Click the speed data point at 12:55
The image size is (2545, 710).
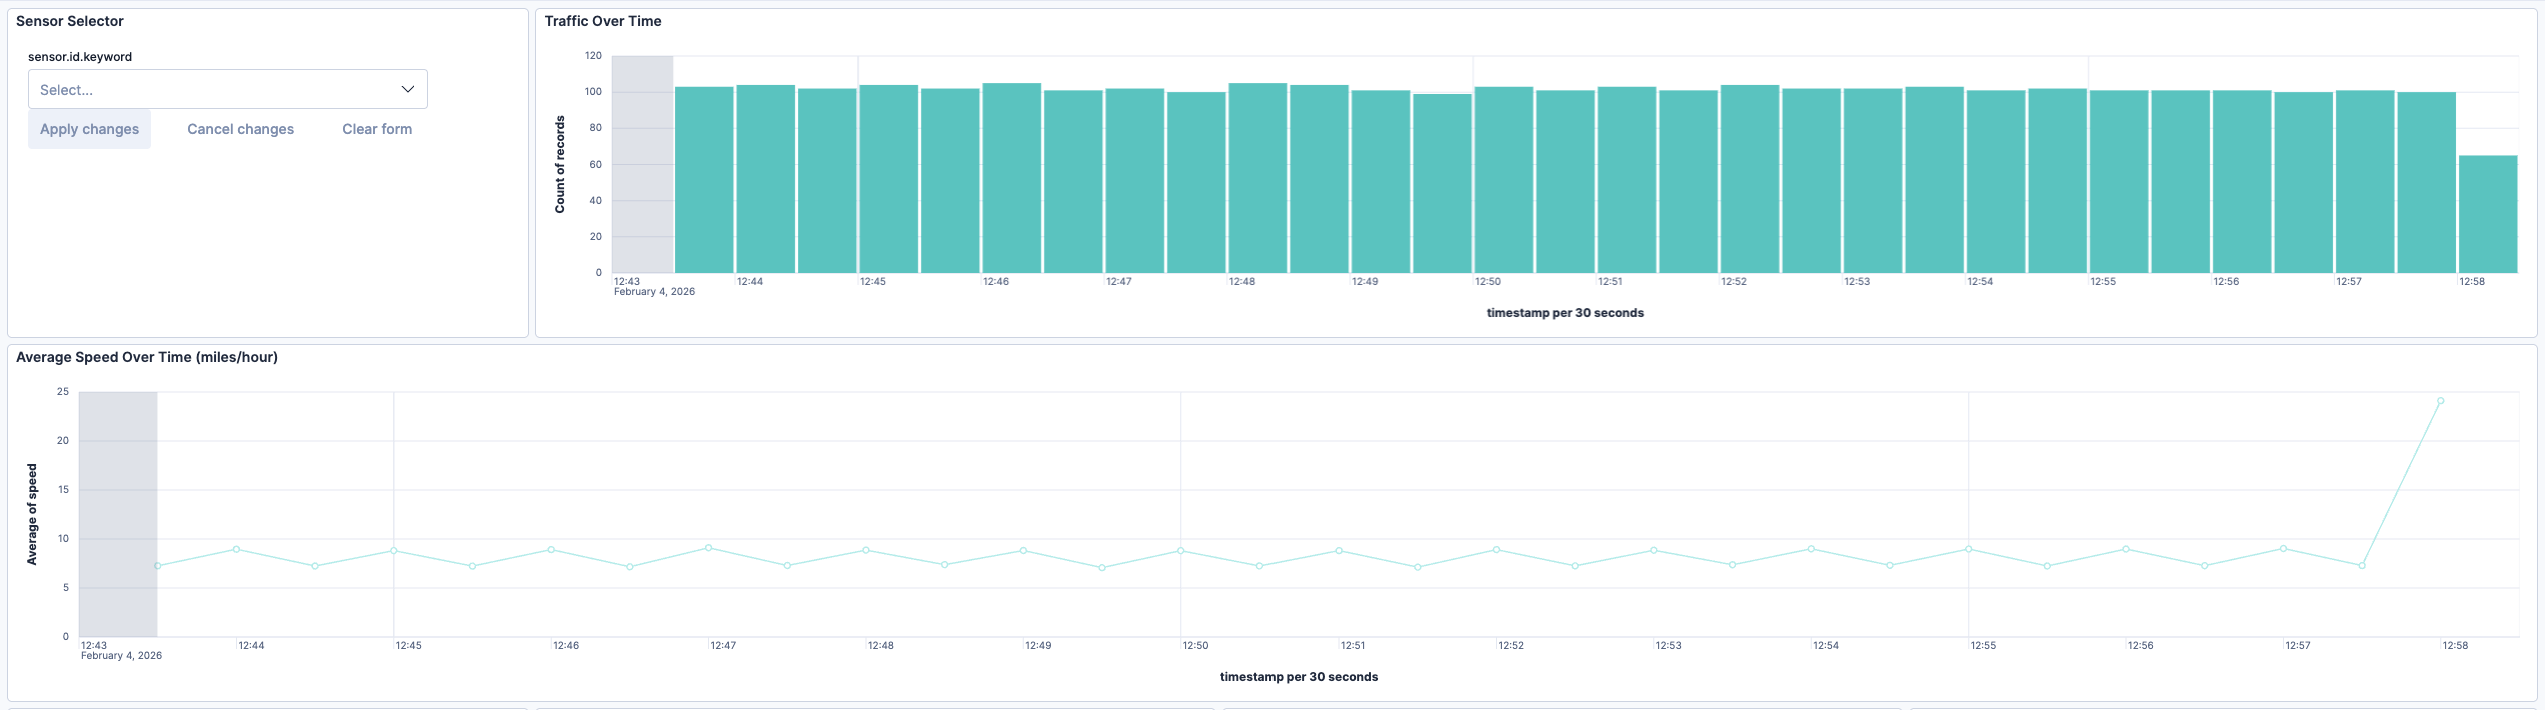(x=1968, y=549)
